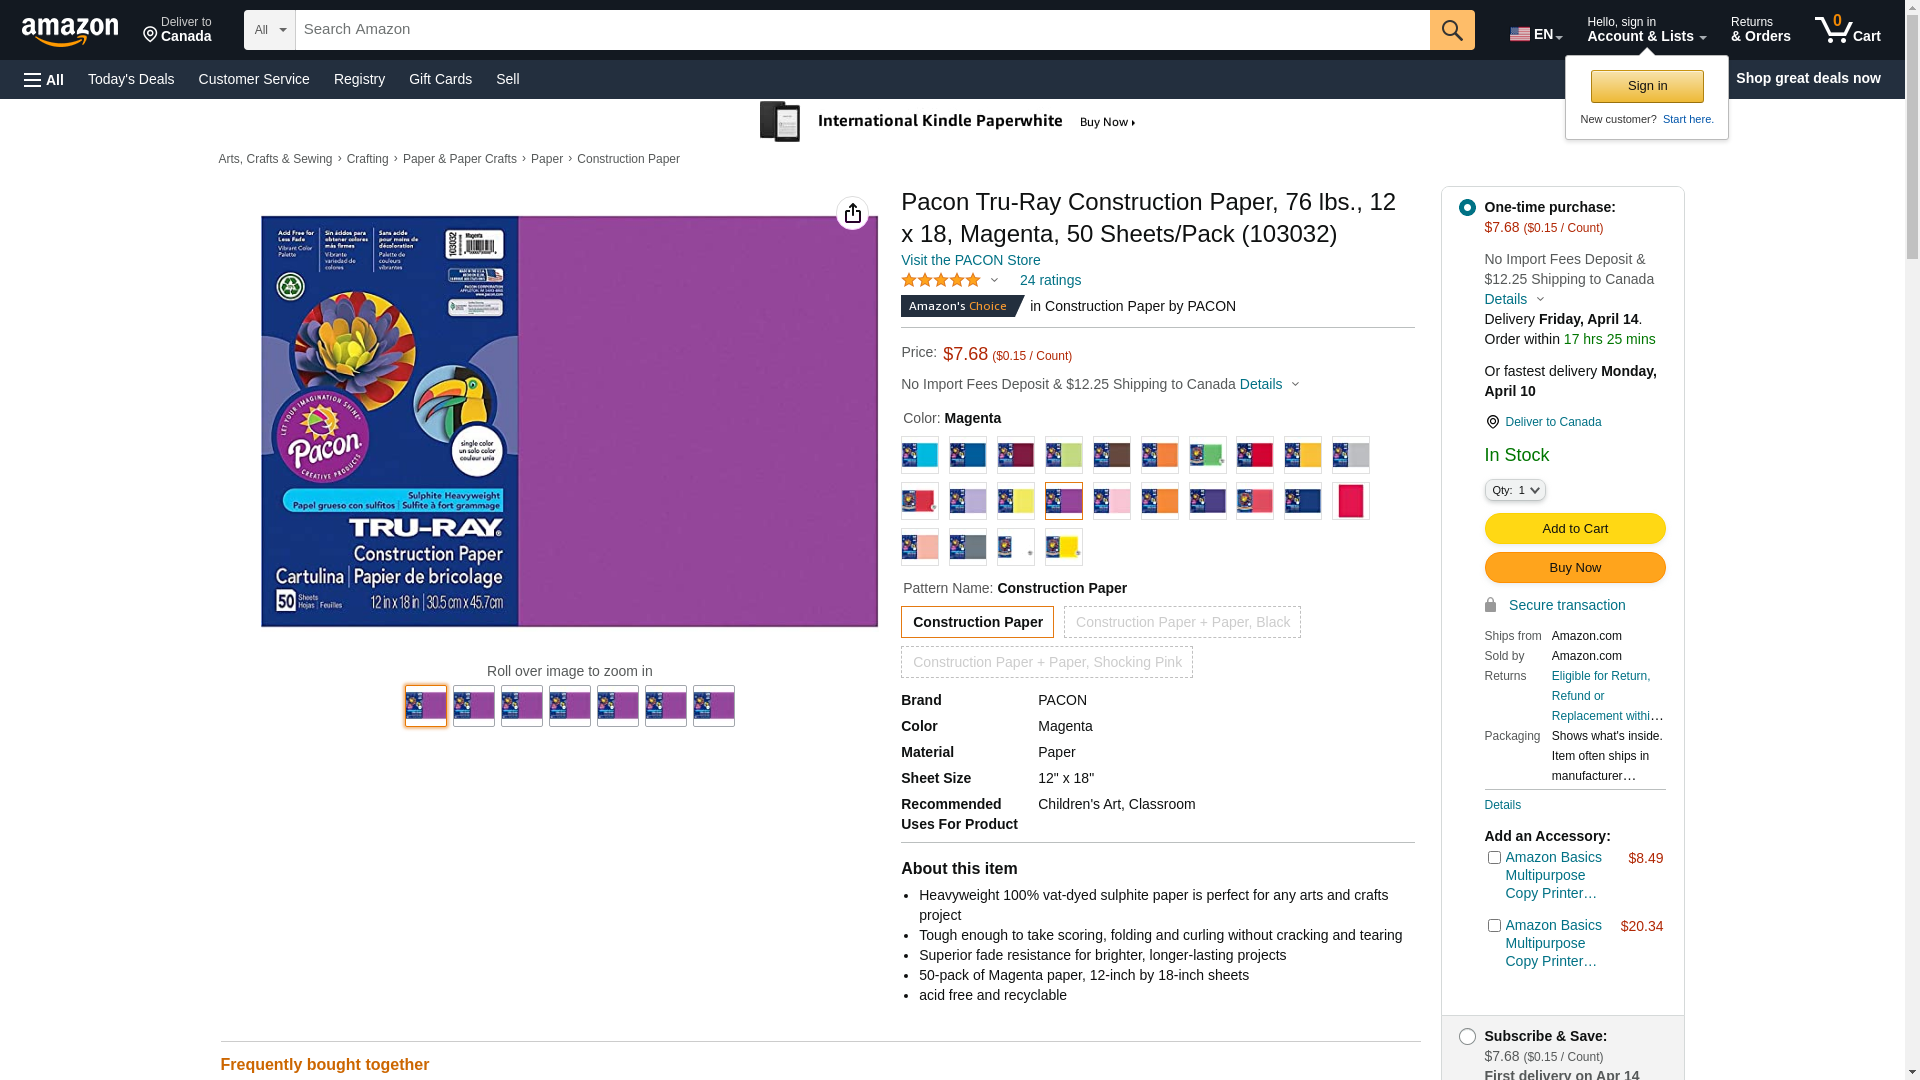Image resolution: width=1920 pixels, height=1080 pixels.
Task: Open the All hamburger menu
Action: click(44, 80)
